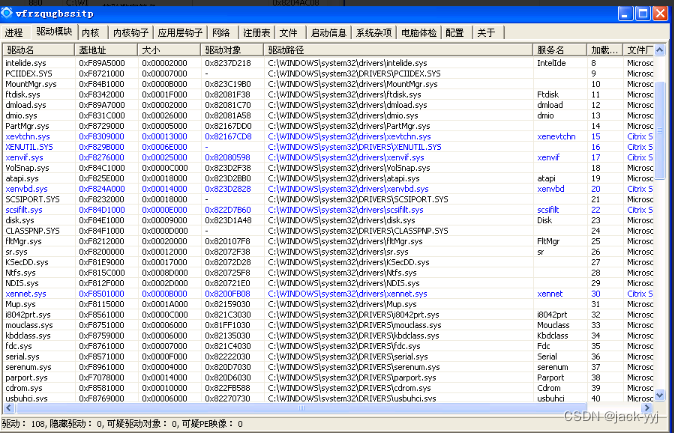Select the PartMgr.sys driver row
Viewport: 674px width, 433px height.
(329, 126)
